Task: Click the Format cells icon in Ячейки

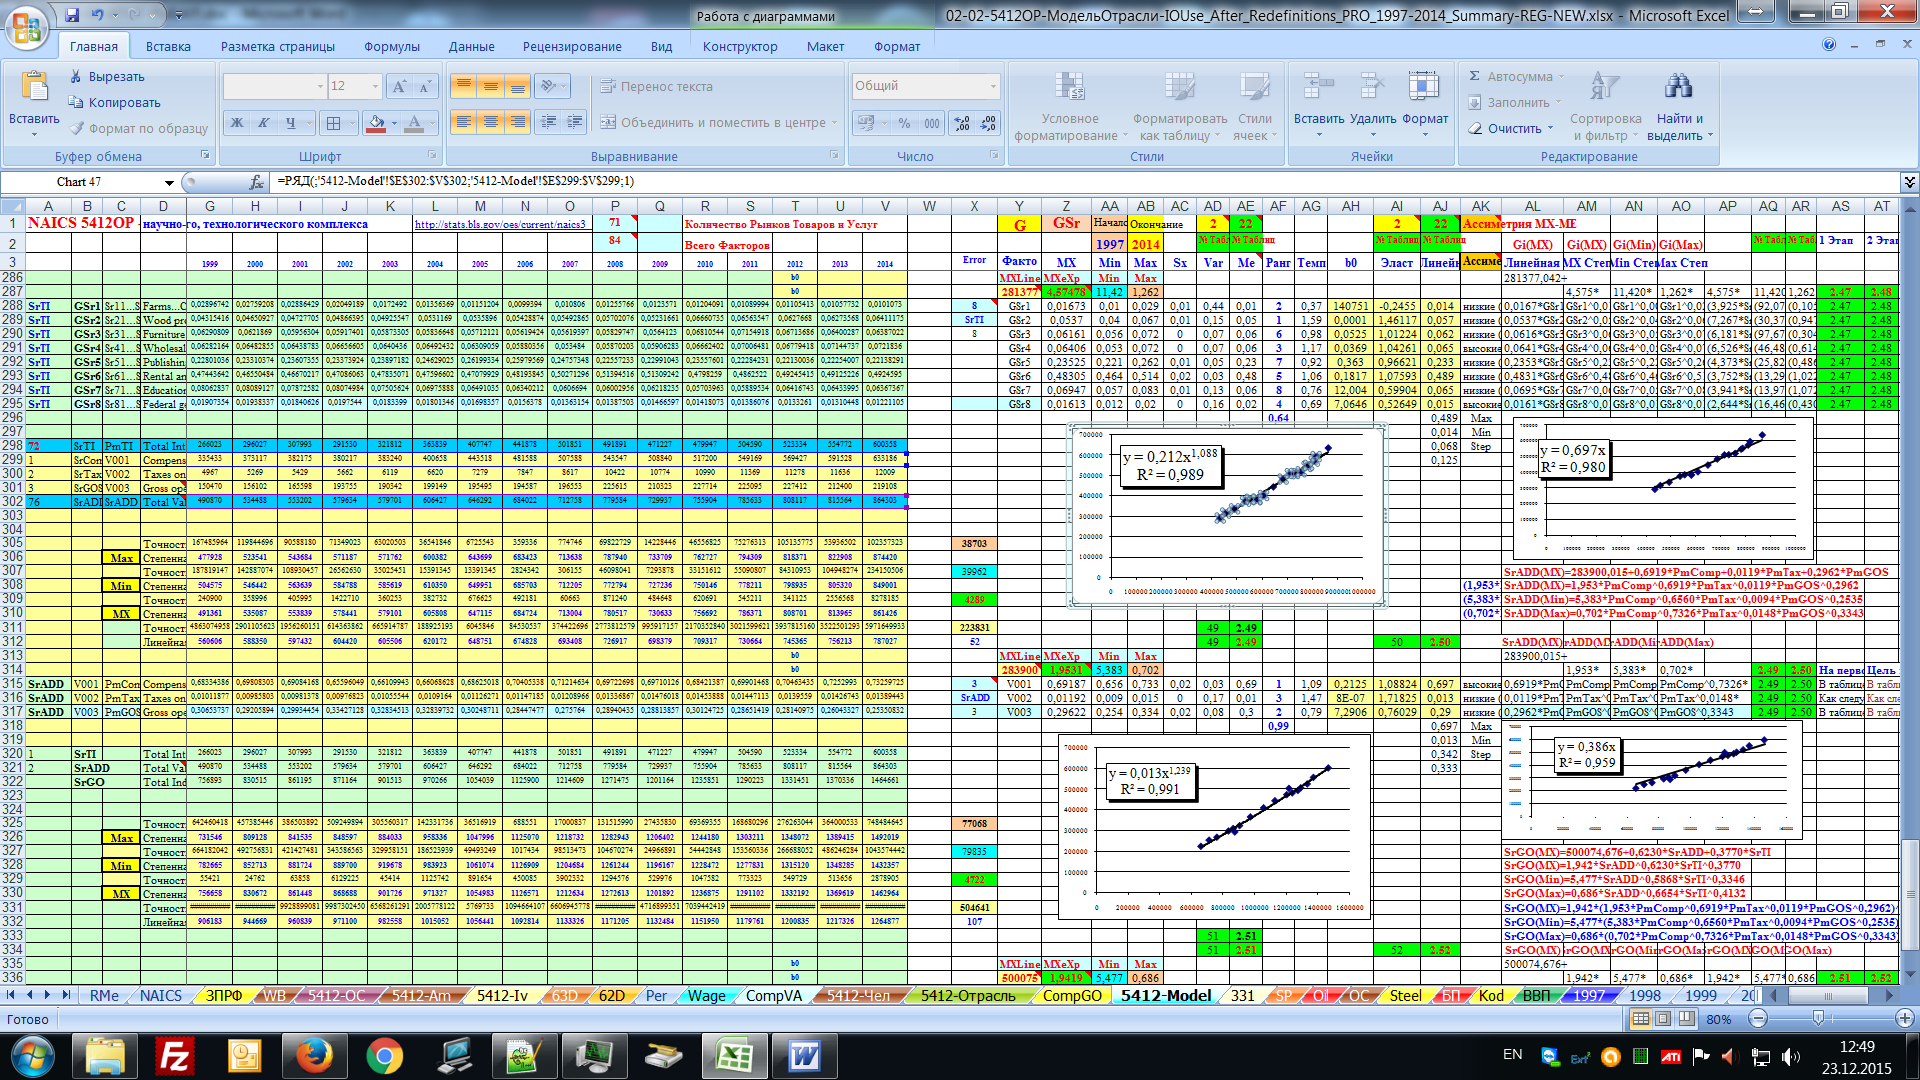Action: point(1424,88)
